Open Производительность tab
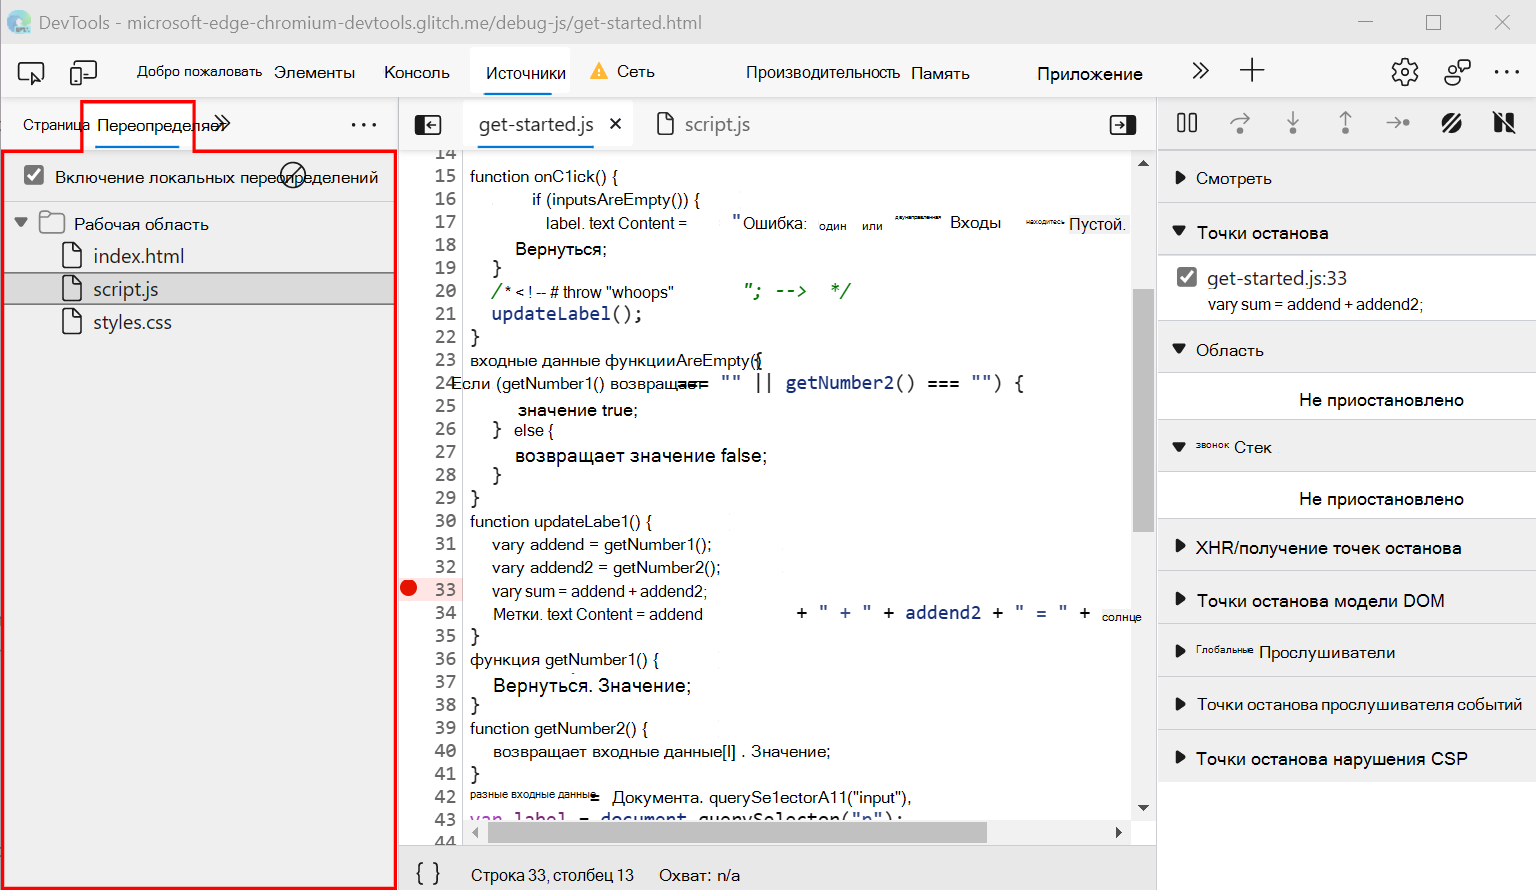The image size is (1536, 890). point(822,73)
